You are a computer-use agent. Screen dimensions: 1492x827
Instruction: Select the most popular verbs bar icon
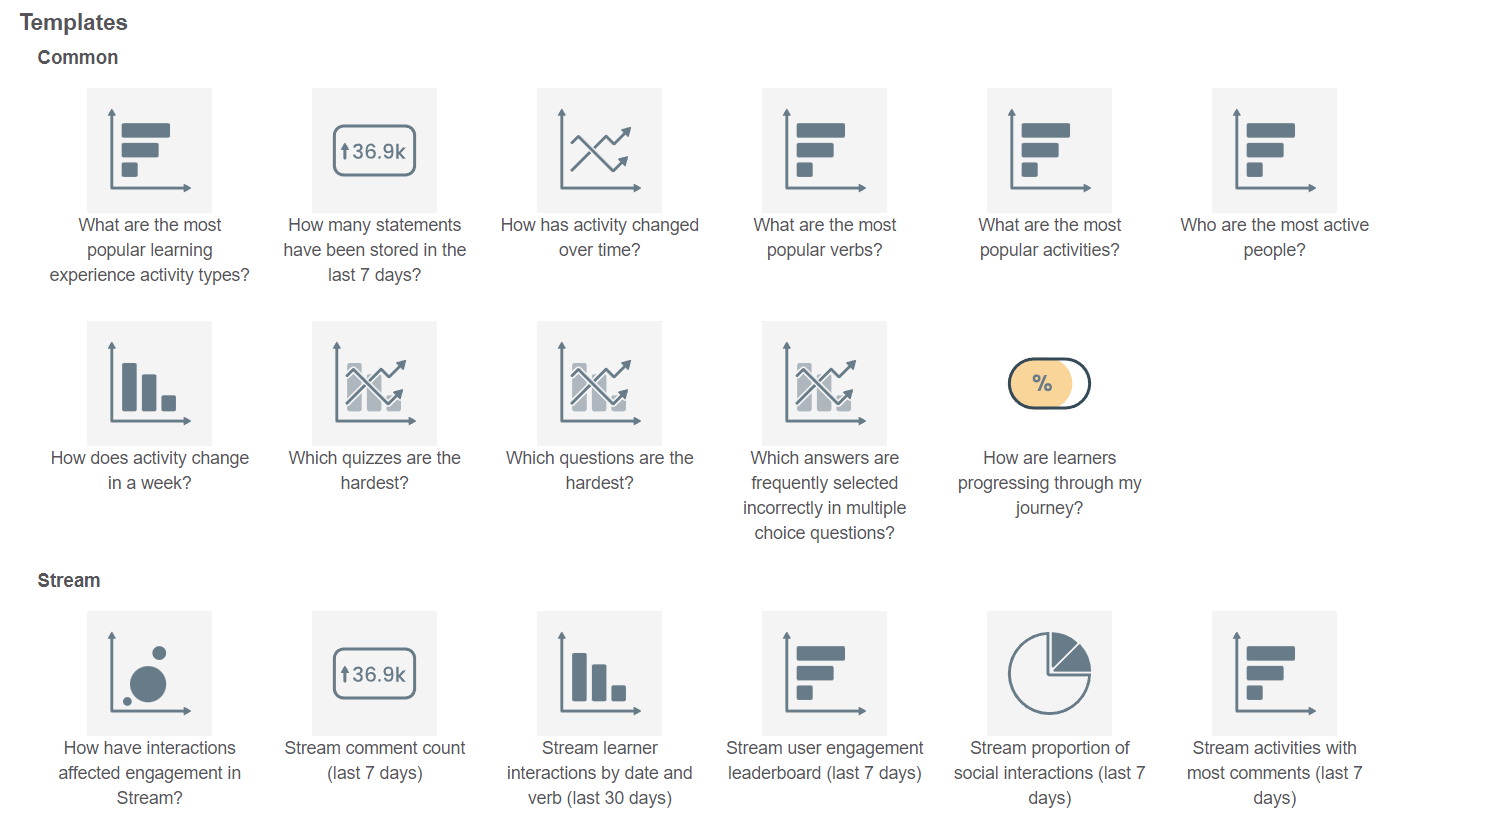tap(824, 150)
